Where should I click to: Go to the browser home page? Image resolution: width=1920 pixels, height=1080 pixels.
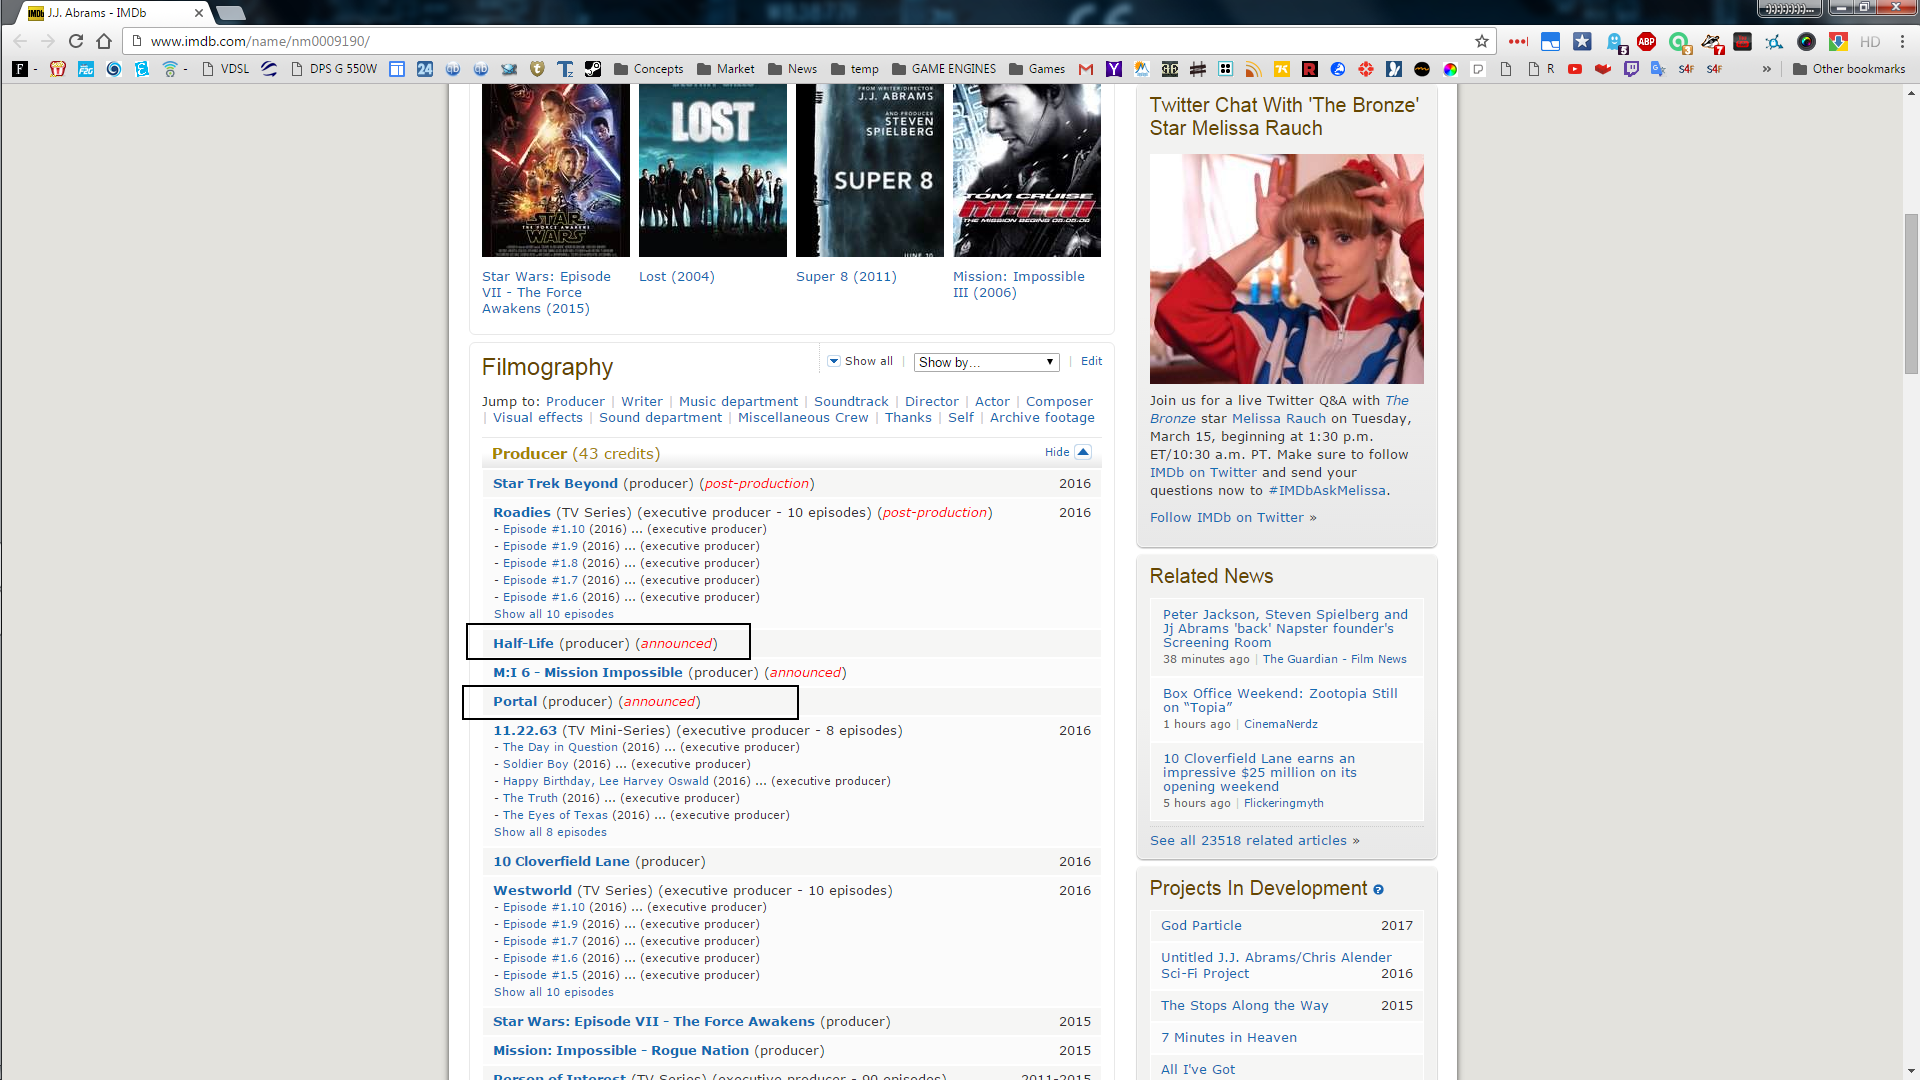tap(104, 42)
